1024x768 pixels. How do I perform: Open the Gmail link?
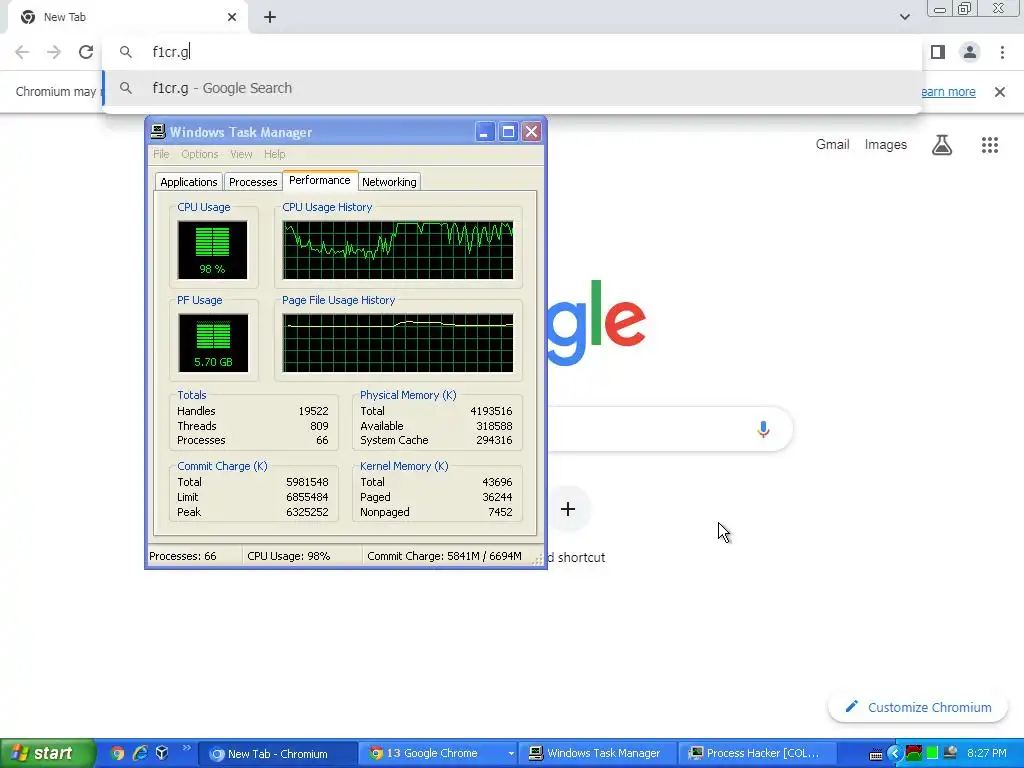coord(832,144)
